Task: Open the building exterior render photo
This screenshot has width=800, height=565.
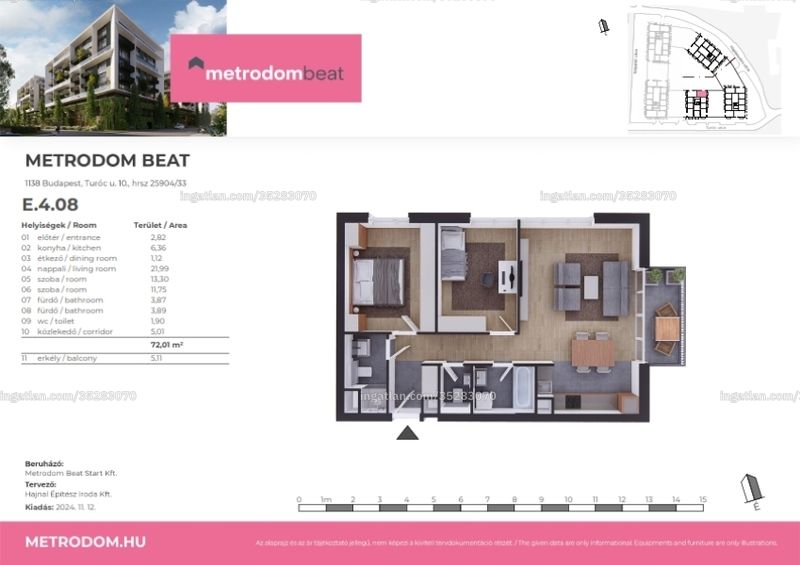Action: tap(113, 68)
